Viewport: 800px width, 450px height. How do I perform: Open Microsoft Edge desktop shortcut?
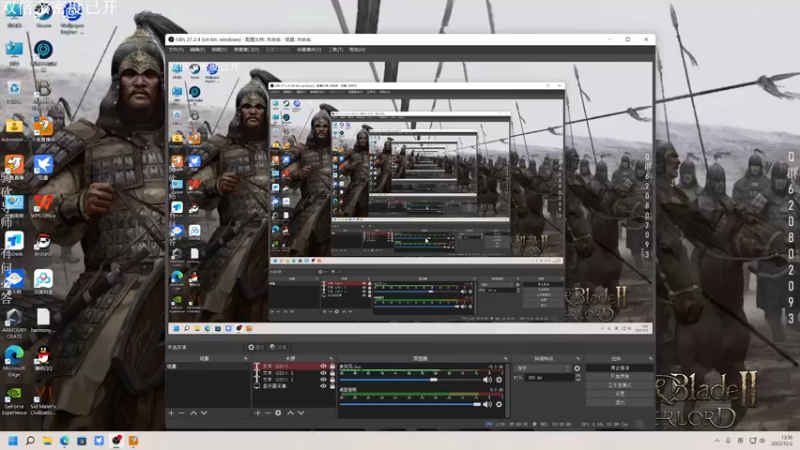coord(14,361)
